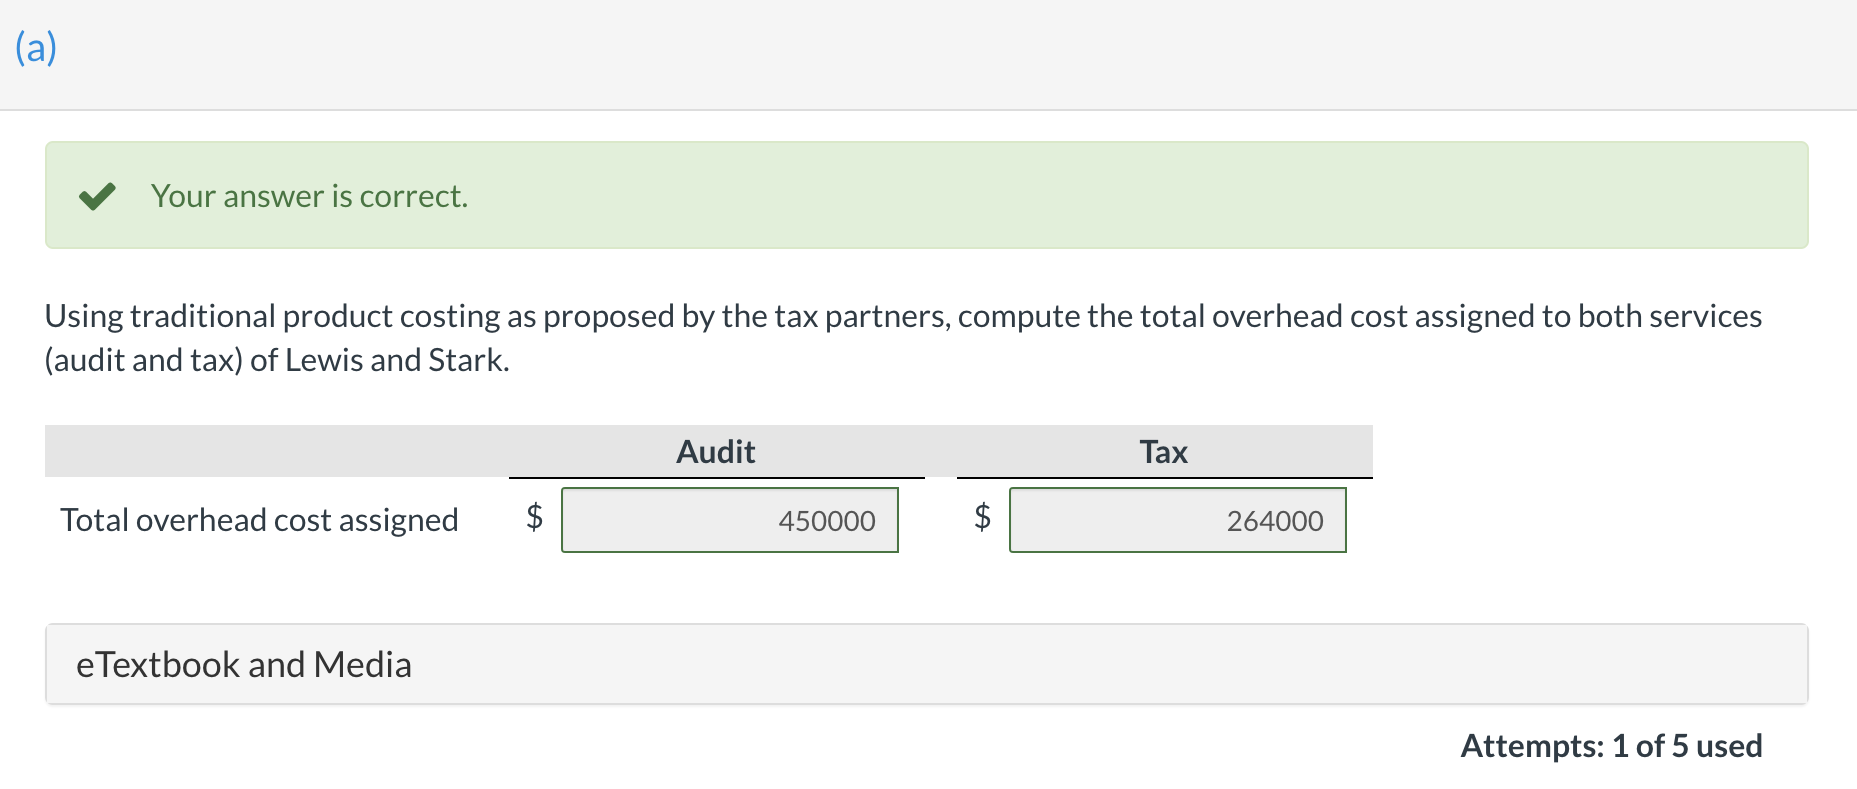Select the Tax column header
Image resolution: width=1857 pixels, height=789 pixels.
[1163, 451]
